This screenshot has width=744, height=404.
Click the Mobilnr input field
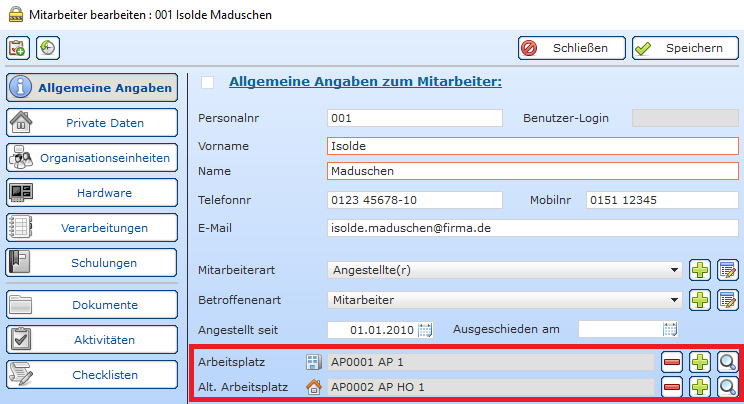click(662, 200)
